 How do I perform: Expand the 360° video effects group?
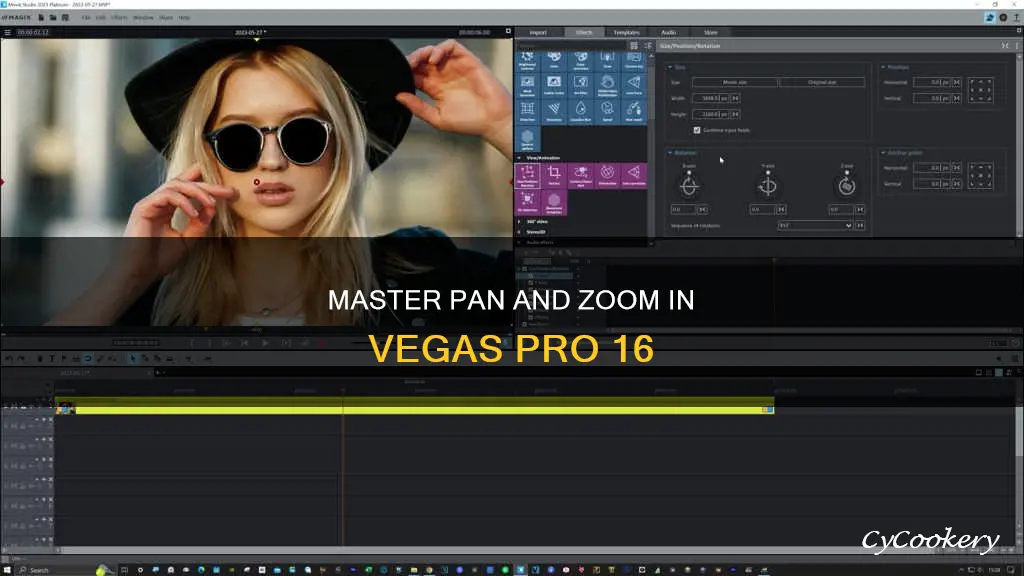[x=520, y=222]
